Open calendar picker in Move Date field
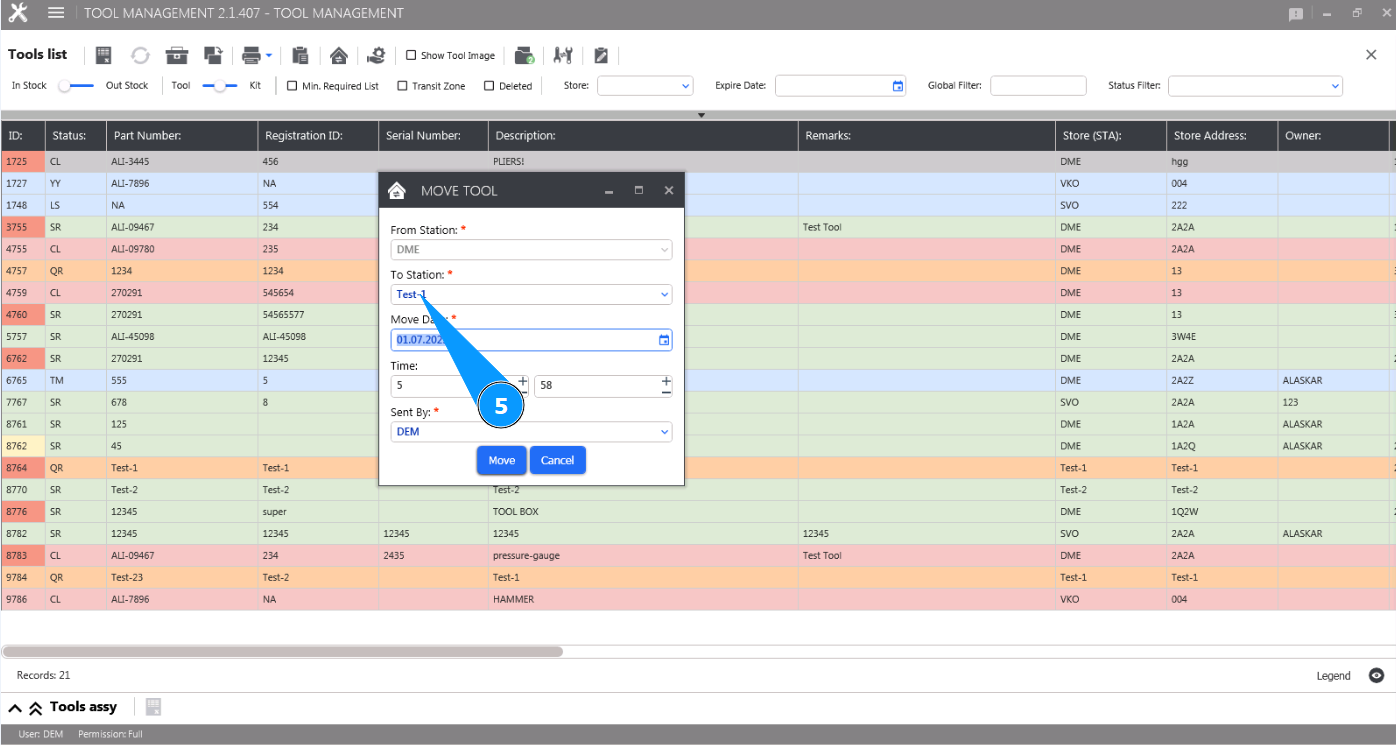Viewport: 1396px width, 746px height. click(x=664, y=340)
